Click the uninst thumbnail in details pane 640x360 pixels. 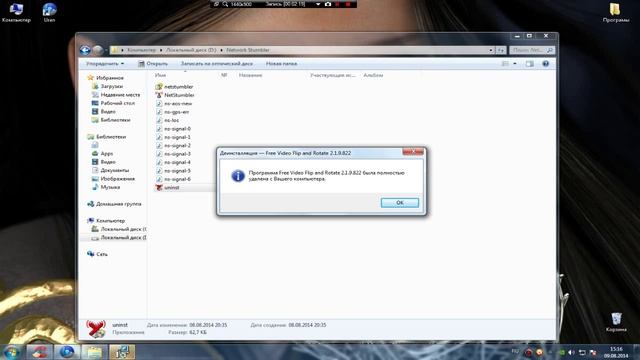pos(96,329)
